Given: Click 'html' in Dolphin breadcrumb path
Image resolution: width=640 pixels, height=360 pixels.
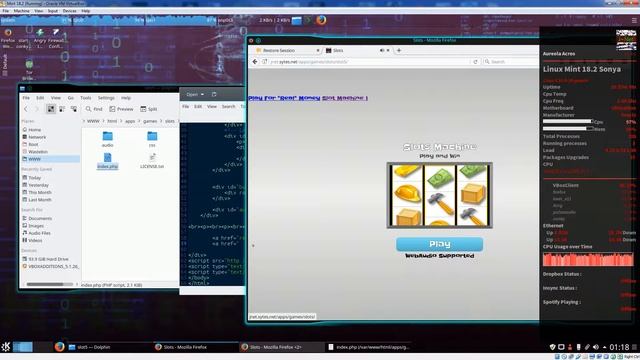Looking at the screenshot, I should (x=112, y=121).
